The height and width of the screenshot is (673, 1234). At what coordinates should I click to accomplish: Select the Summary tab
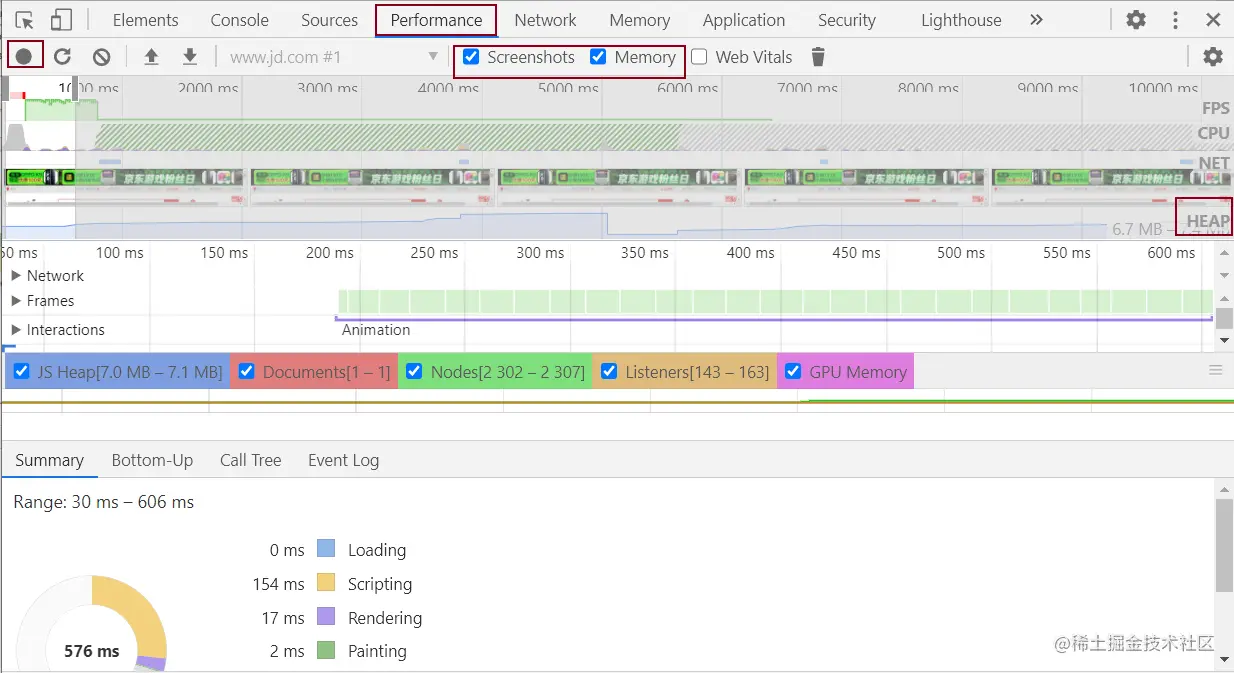[49, 460]
